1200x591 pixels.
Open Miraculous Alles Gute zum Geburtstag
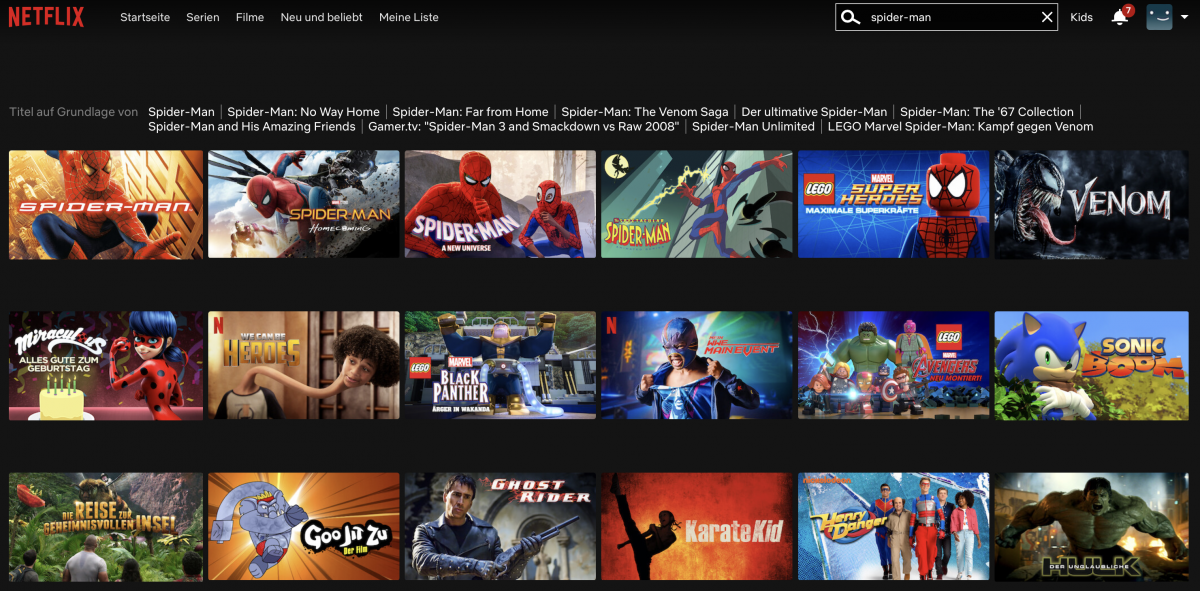(x=106, y=365)
